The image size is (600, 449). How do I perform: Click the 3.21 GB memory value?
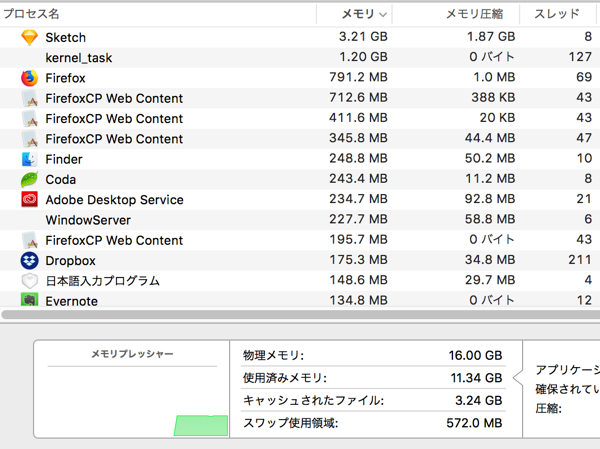click(x=363, y=37)
